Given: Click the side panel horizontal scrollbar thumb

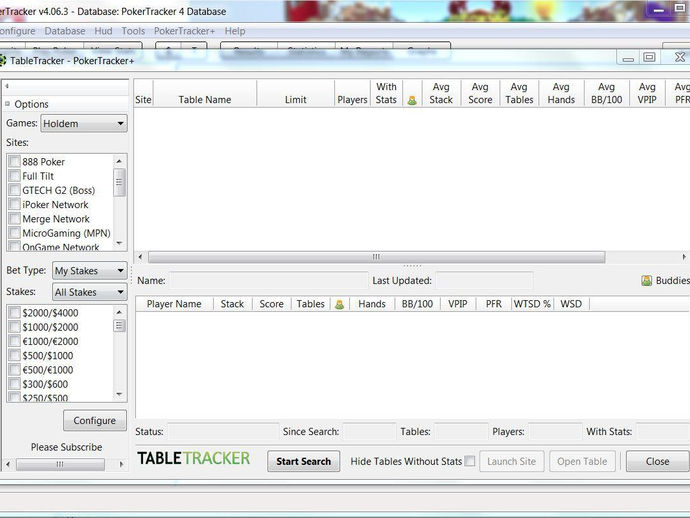Looking at the screenshot, I should tap(60, 464).
